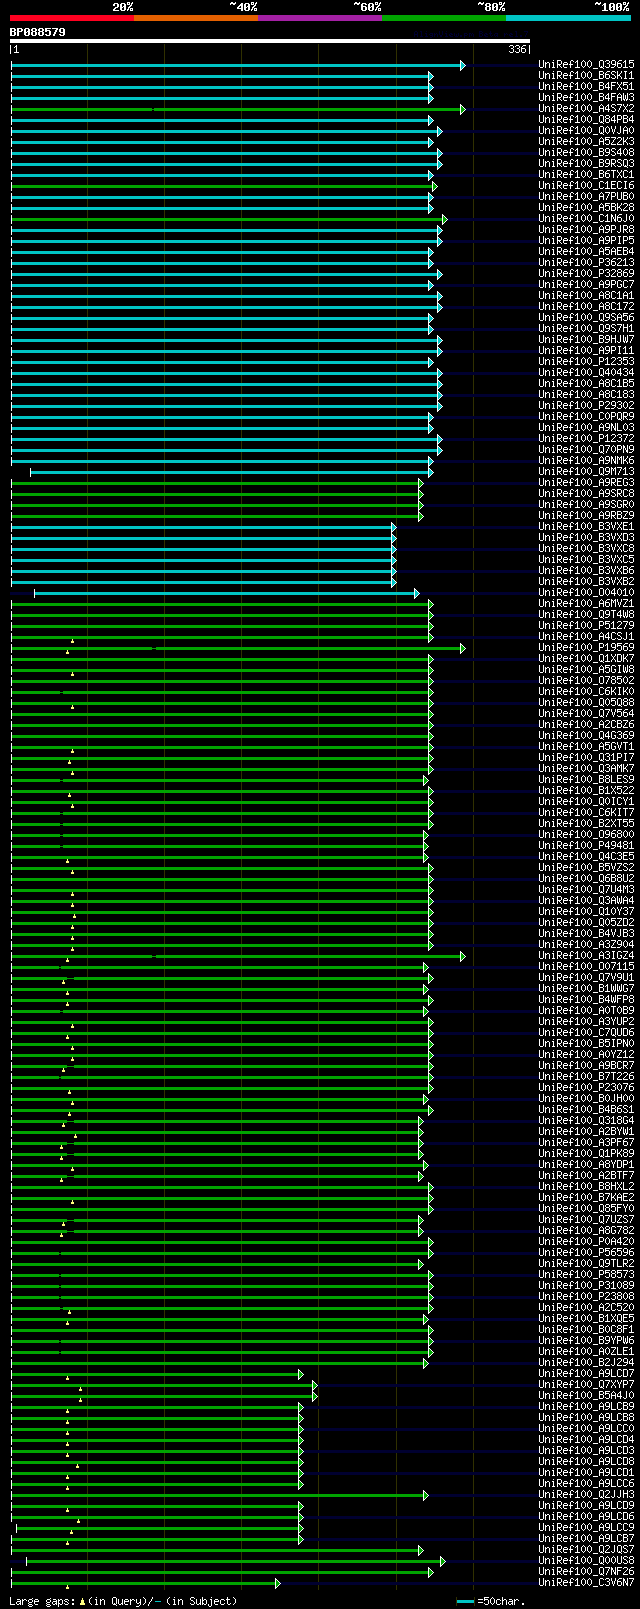Open hit UniRef100_A4S7X2

pos(586,108)
